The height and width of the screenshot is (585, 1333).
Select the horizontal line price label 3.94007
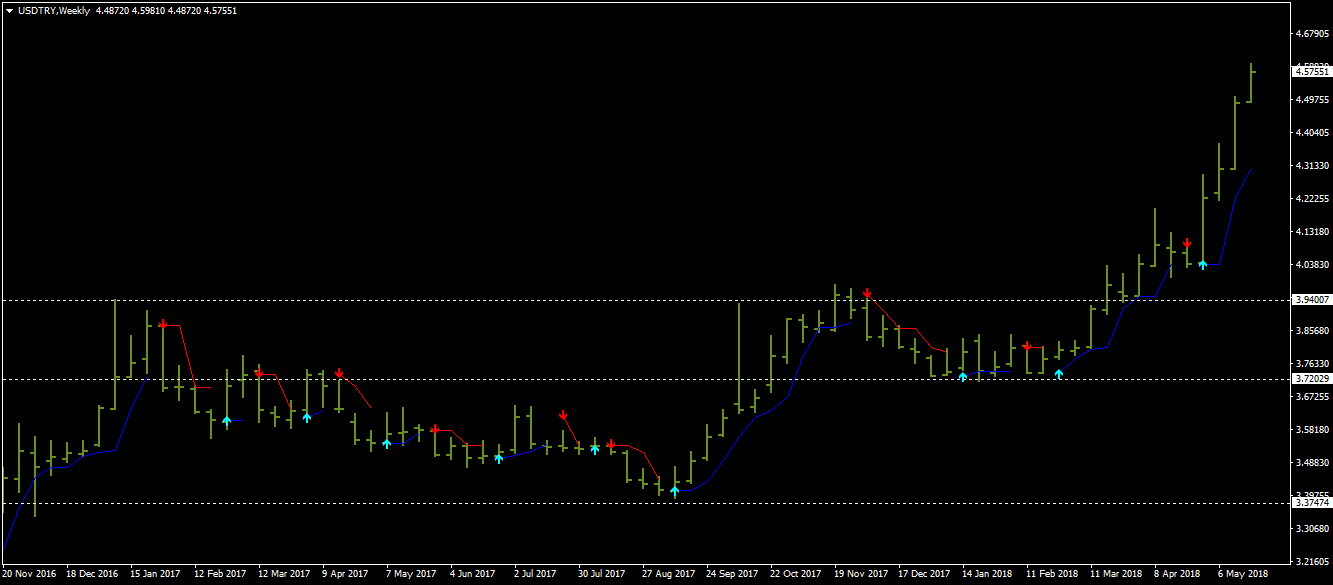click(1312, 299)
